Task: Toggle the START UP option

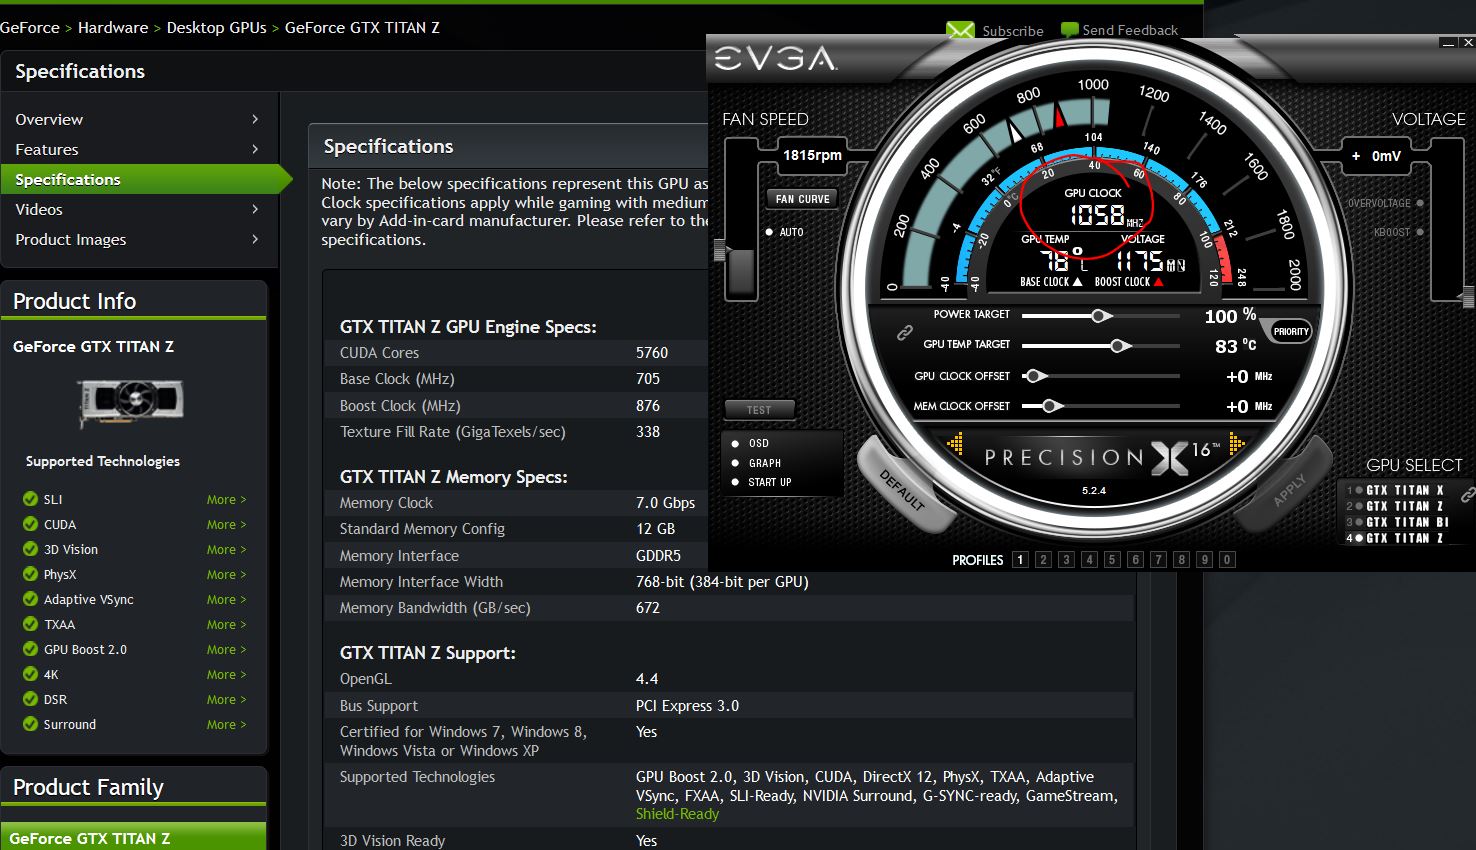Action: (x=736, y=482)
